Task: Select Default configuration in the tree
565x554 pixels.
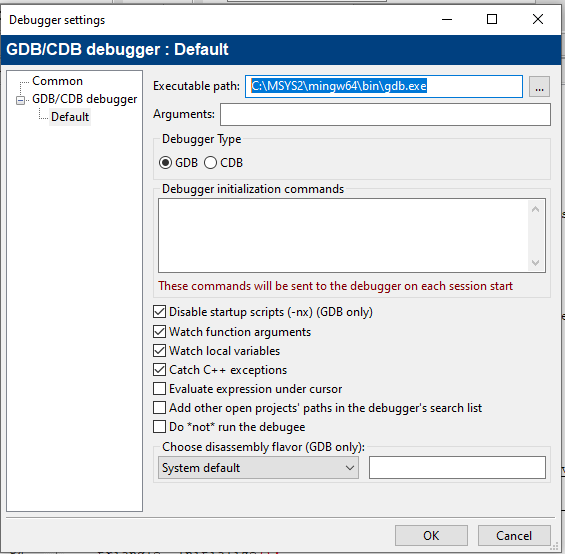Action: coord(70,117)
